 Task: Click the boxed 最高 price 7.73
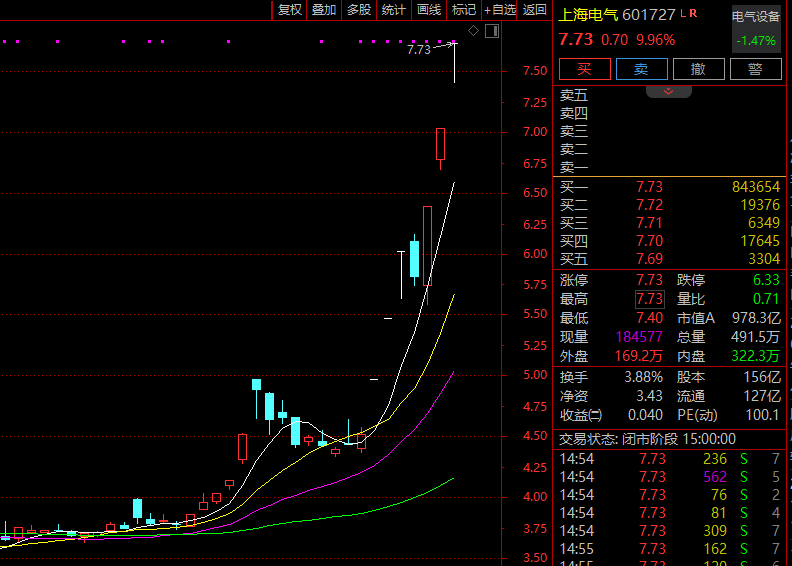tap(649, 299)
